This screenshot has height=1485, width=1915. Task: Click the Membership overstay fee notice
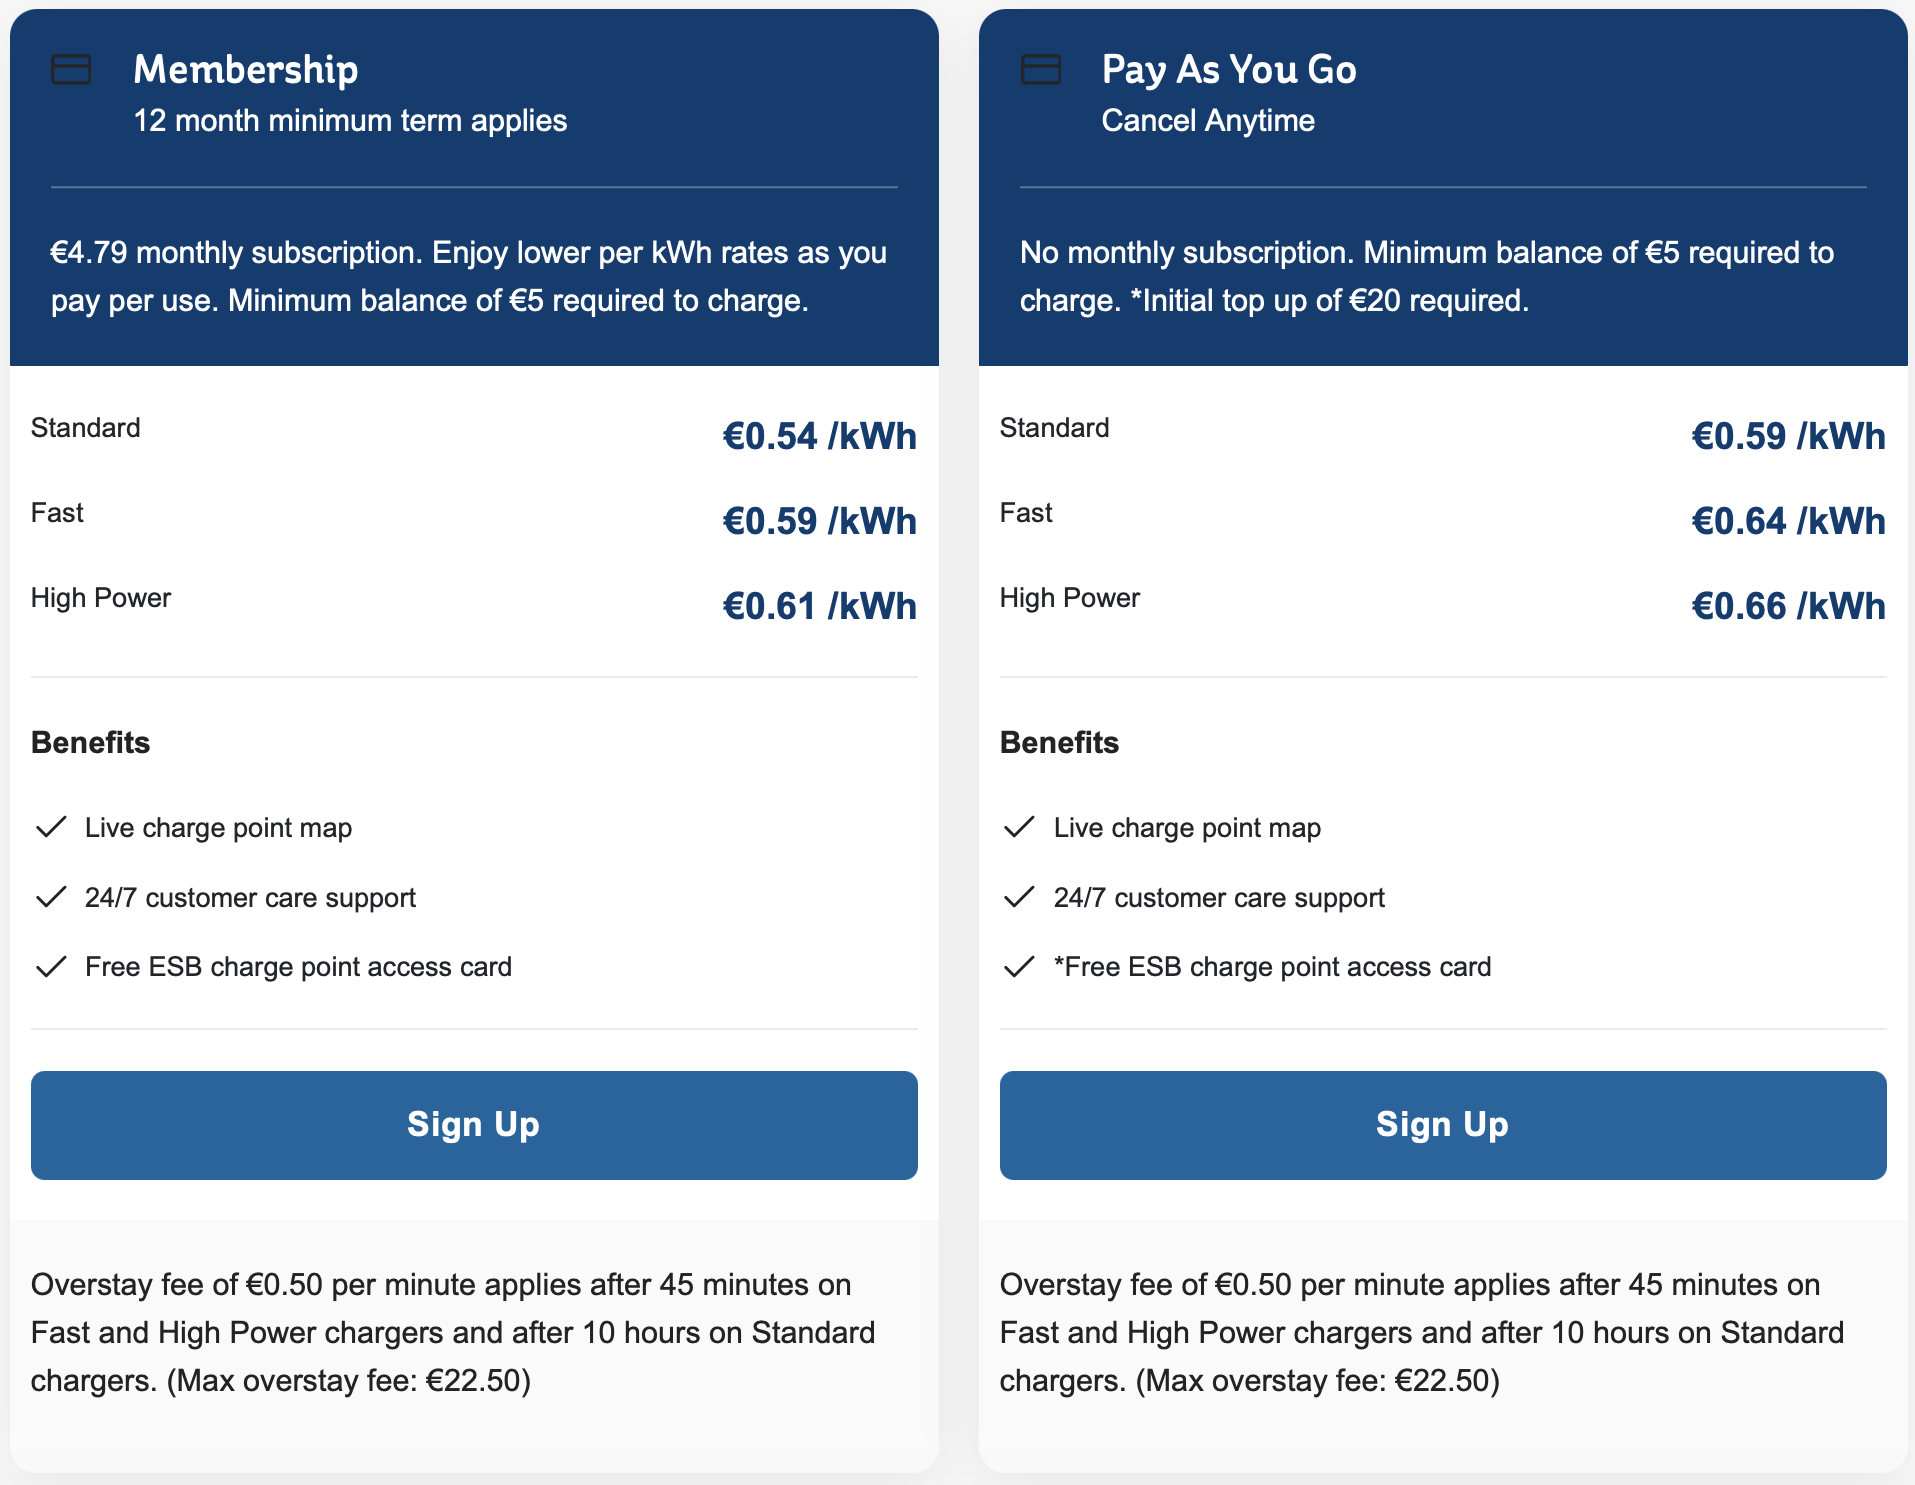453,1332
